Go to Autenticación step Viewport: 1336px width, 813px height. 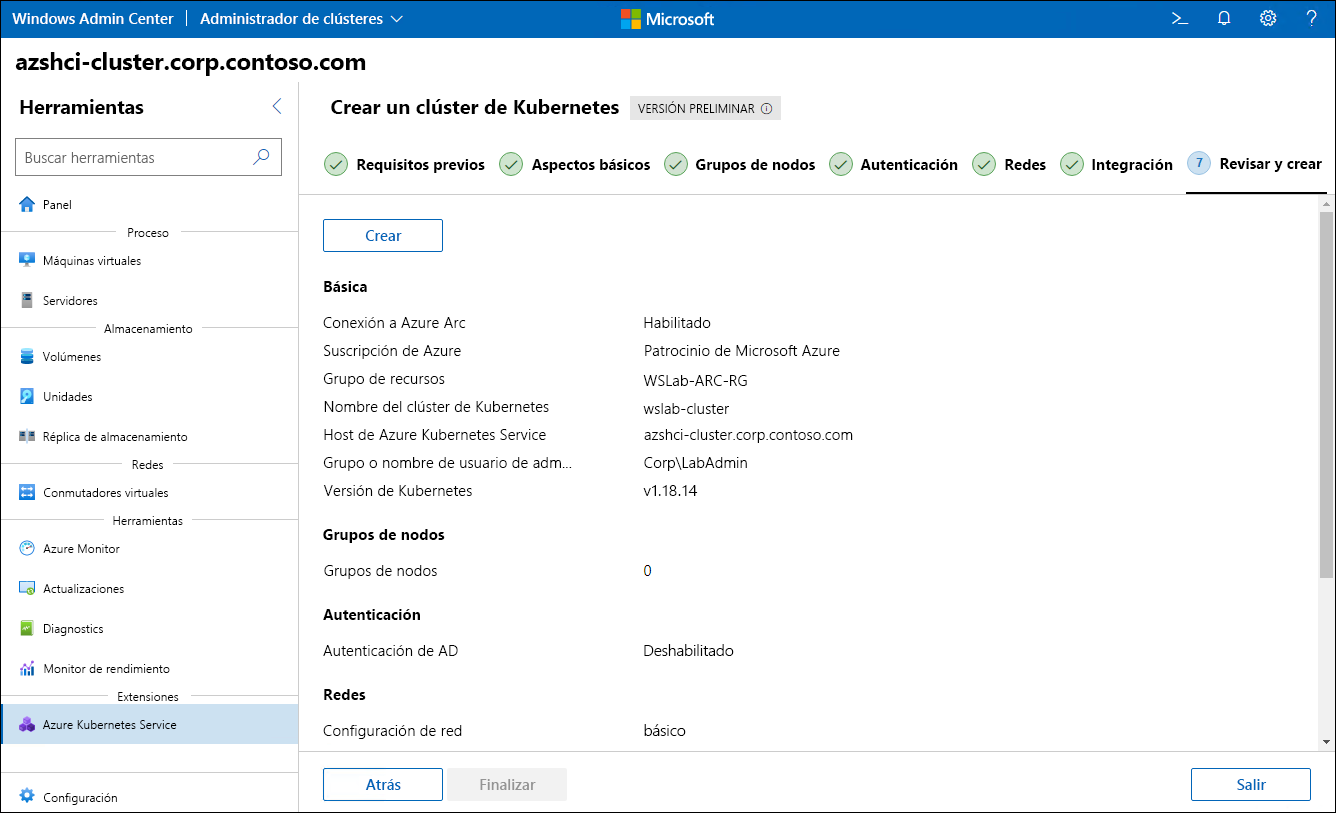[x=894, y=165]
